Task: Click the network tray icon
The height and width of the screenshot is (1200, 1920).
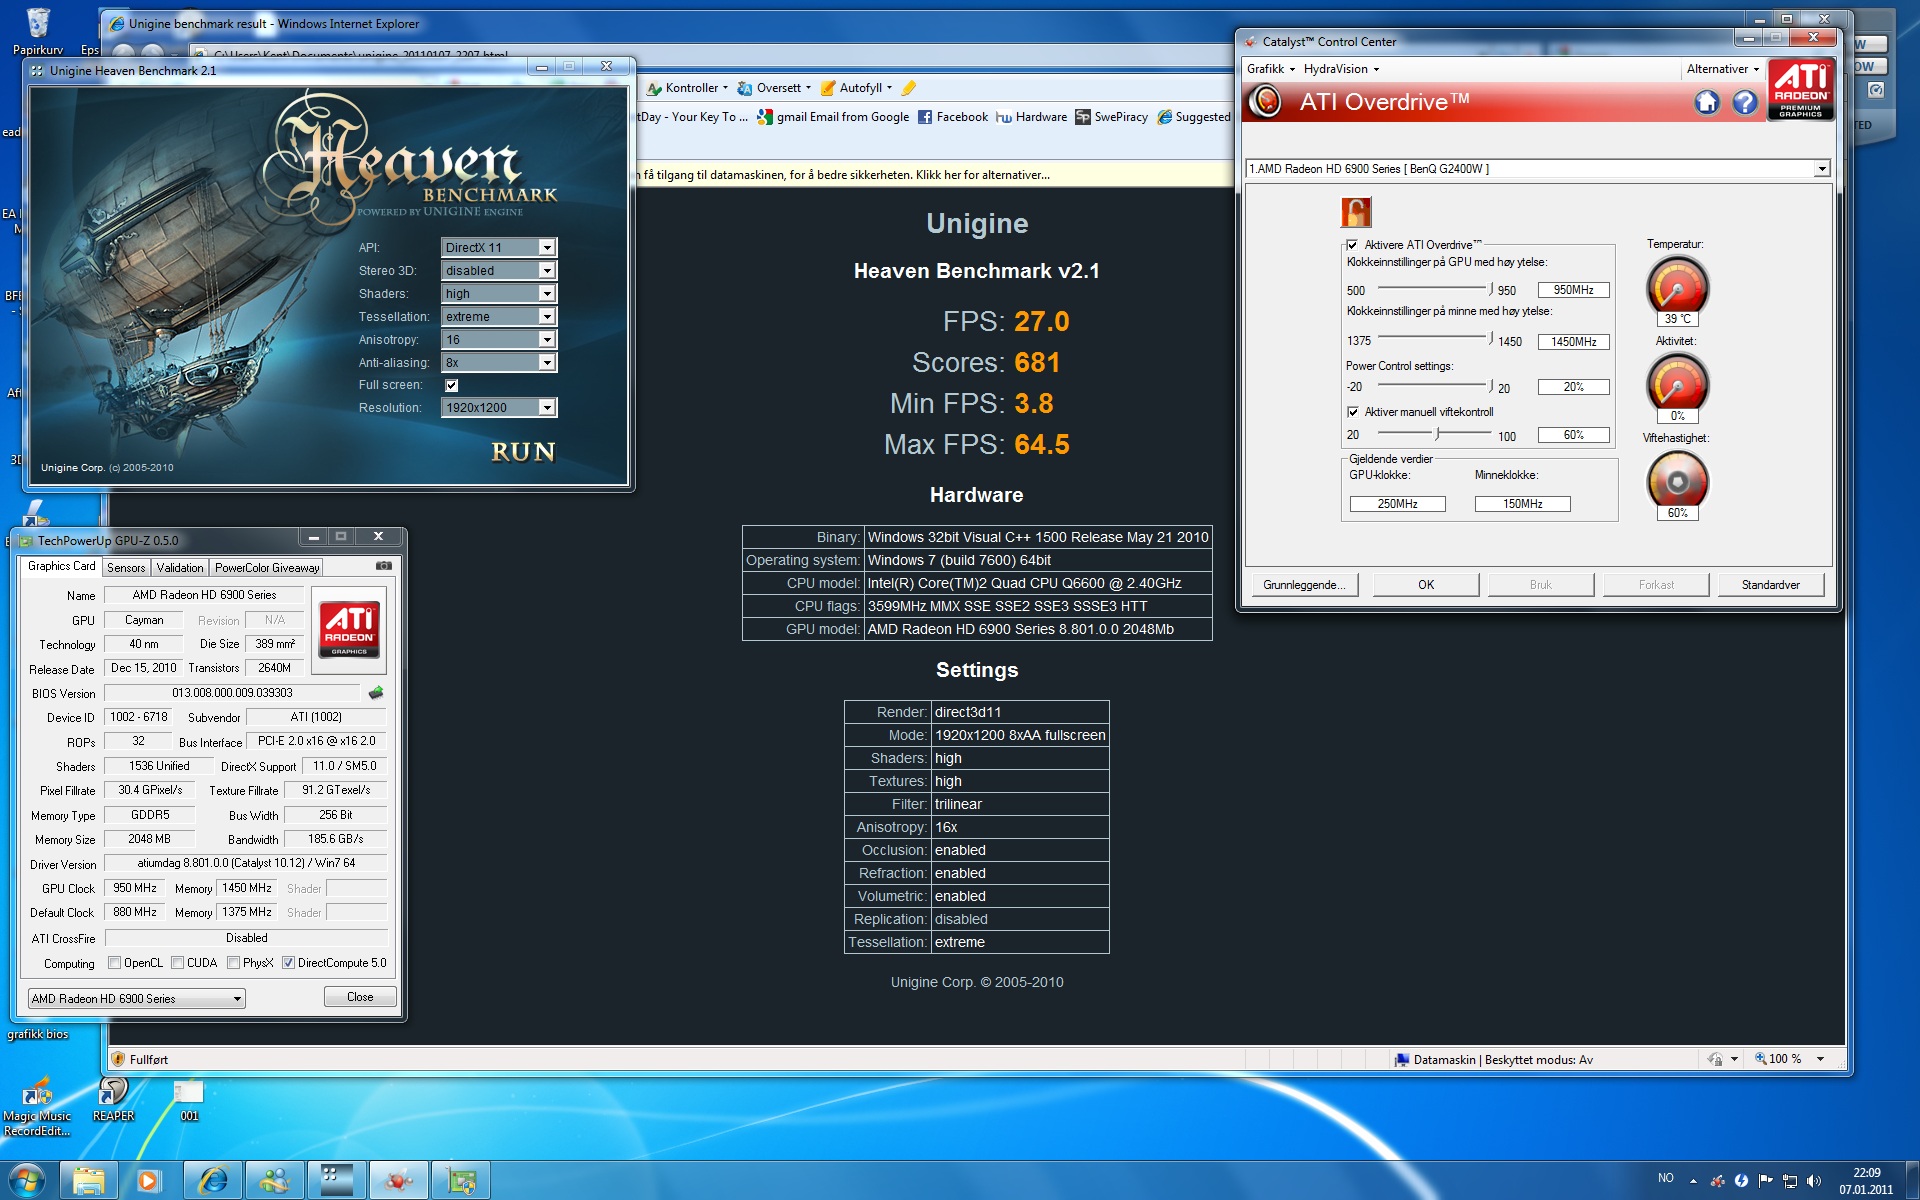Action: 1790,1181
